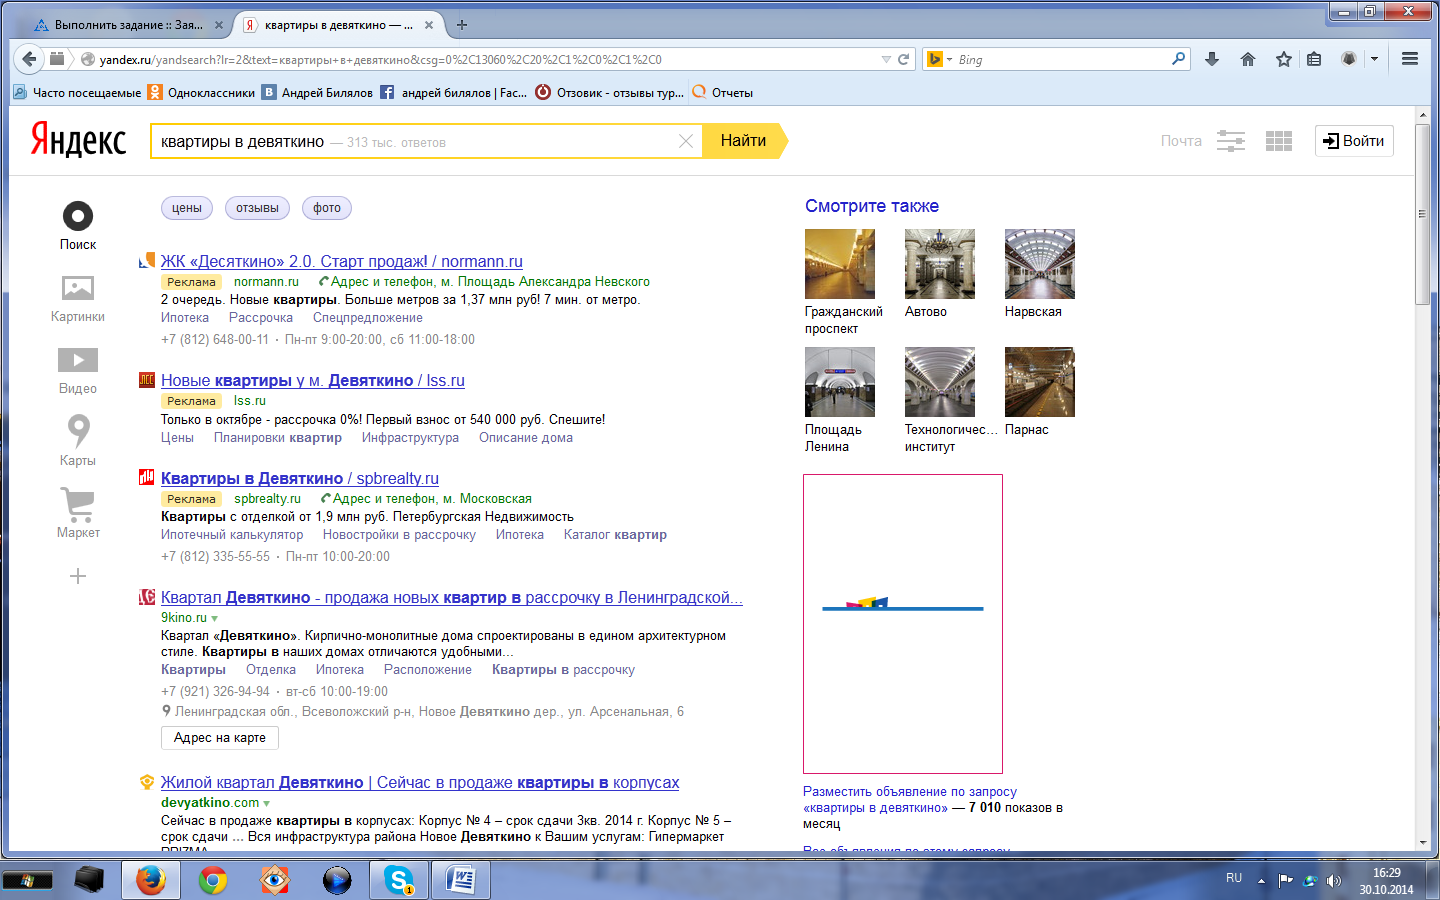Click in the Bing search box
This screenshot has height=900, width=1440.
pyautogui.click(x=1062, y=59)
